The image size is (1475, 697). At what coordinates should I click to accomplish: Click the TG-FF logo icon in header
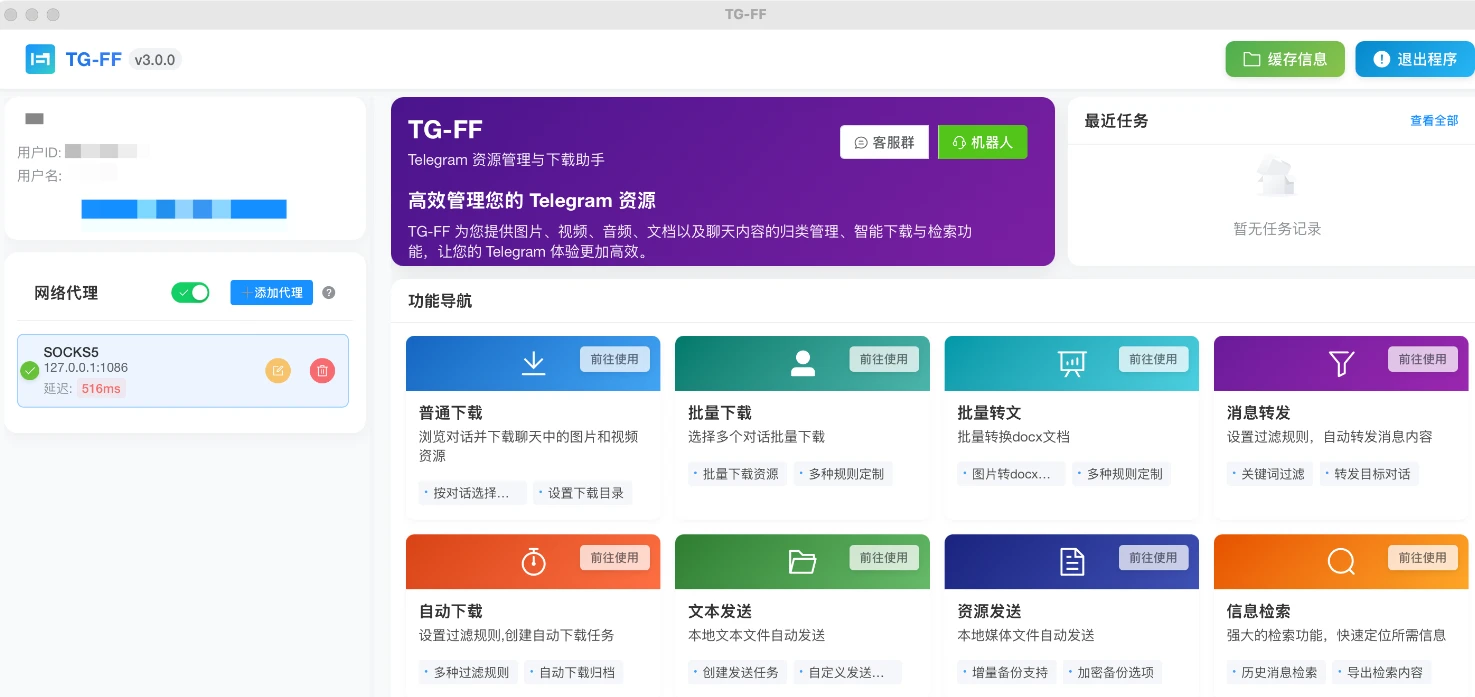40,59
